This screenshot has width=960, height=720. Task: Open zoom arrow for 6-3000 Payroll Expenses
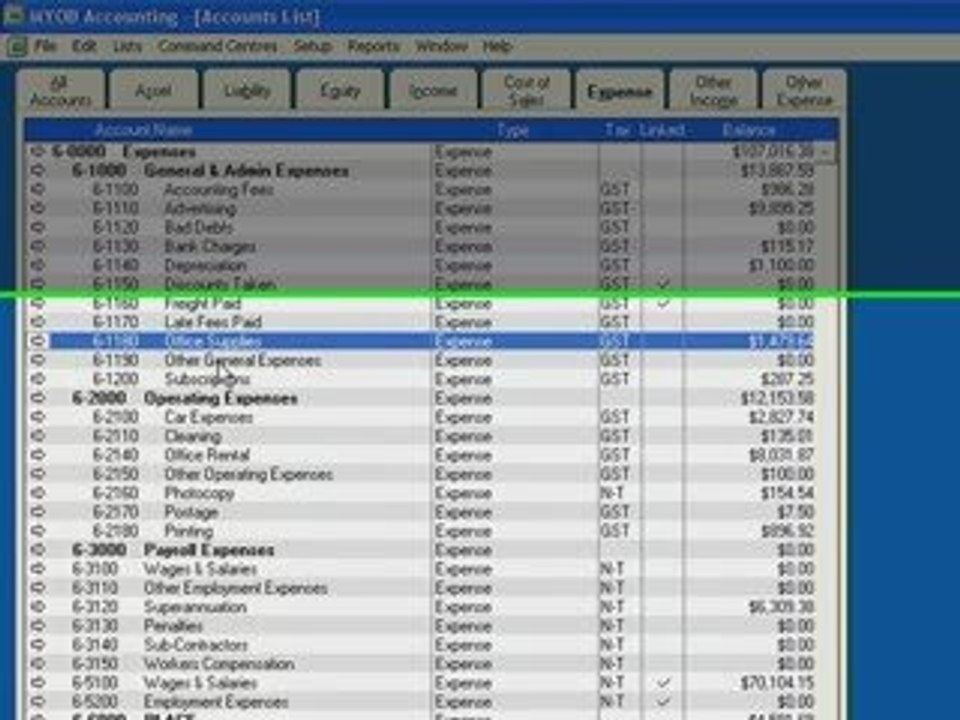pos(38,550)
